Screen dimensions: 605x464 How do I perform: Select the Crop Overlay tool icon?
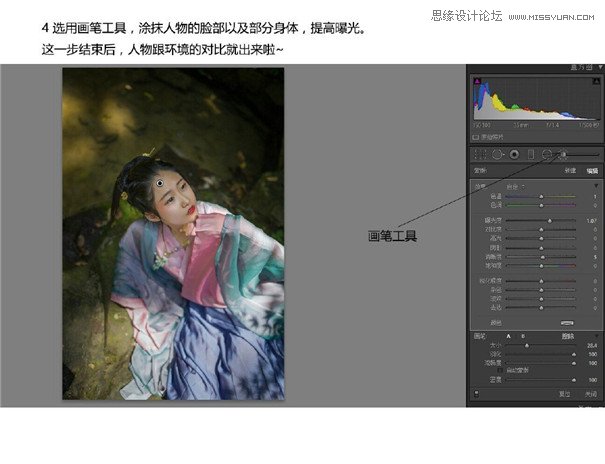click(x=480, y=154)
